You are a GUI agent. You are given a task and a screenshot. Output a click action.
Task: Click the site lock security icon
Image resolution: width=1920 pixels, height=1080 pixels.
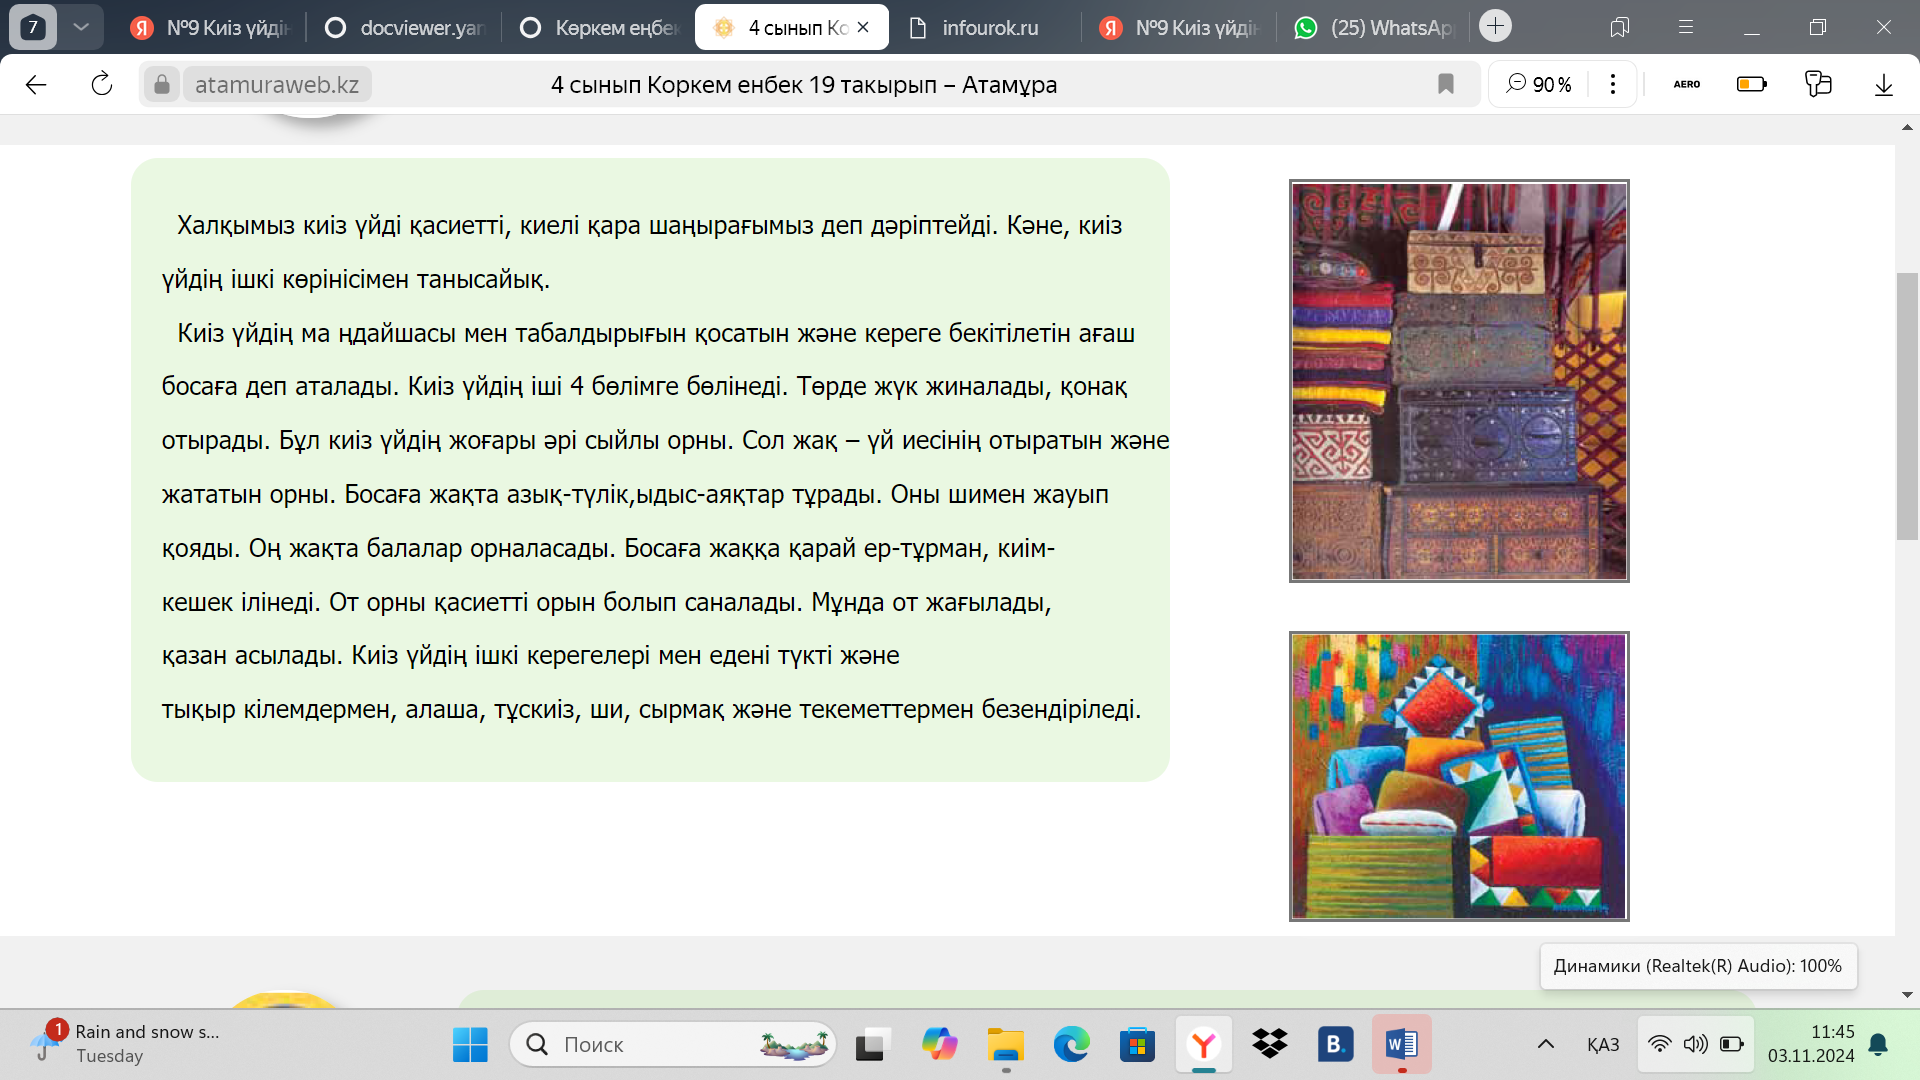pyautogui.click(x=161, y=84)
